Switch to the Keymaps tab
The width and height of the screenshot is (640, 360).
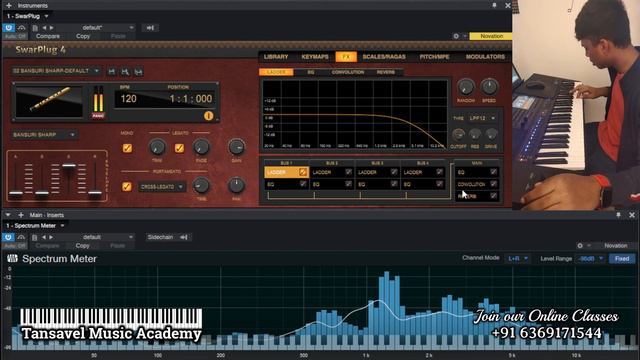315,57
